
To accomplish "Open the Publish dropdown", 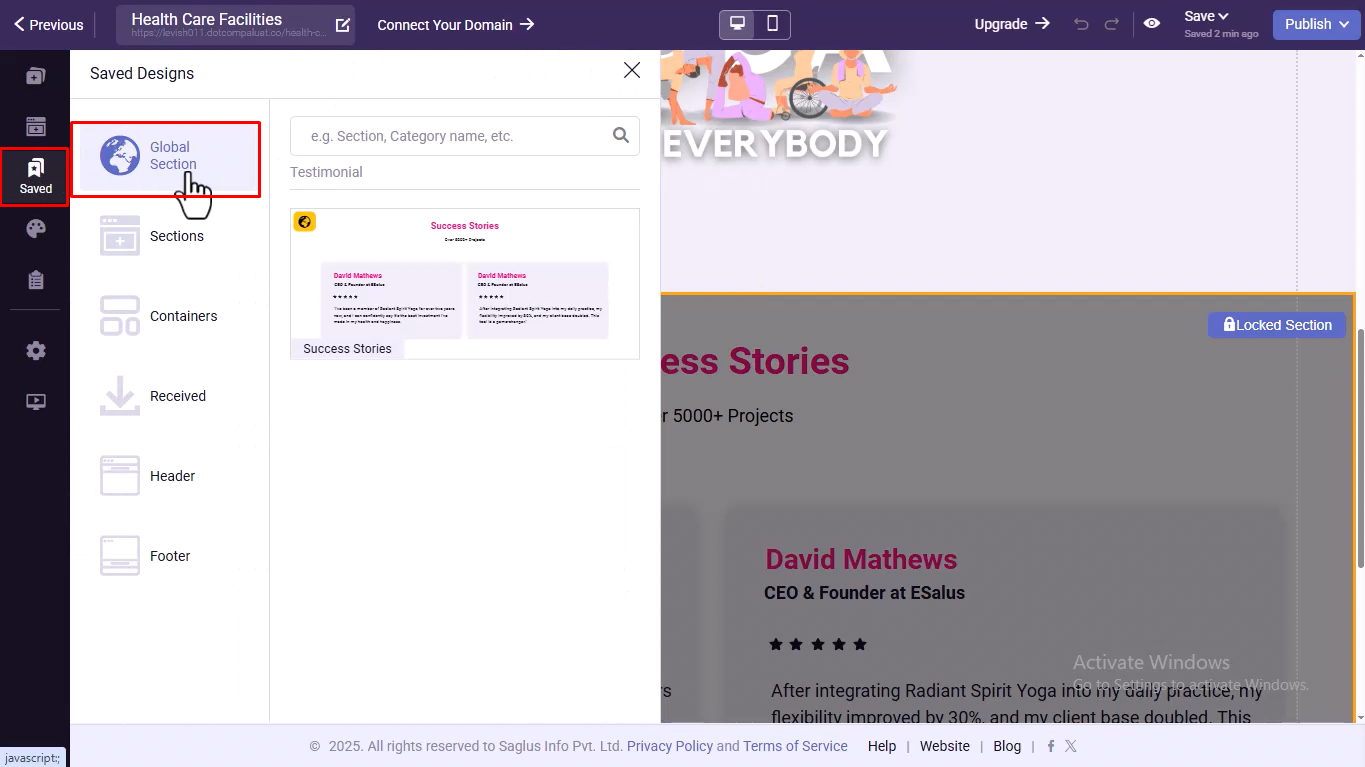I will [x=1316, y=25].
